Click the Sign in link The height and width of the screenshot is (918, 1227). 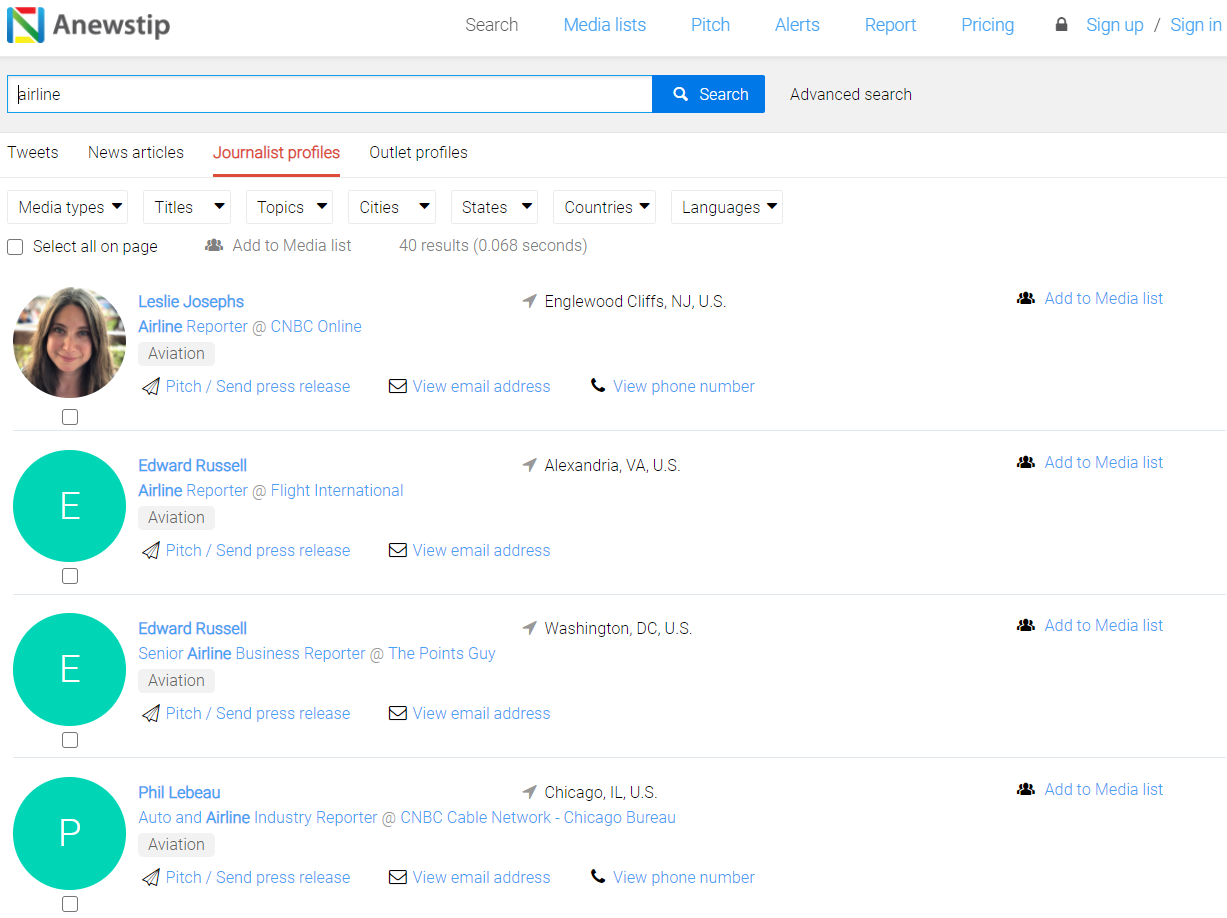[x=1196, y=25]
